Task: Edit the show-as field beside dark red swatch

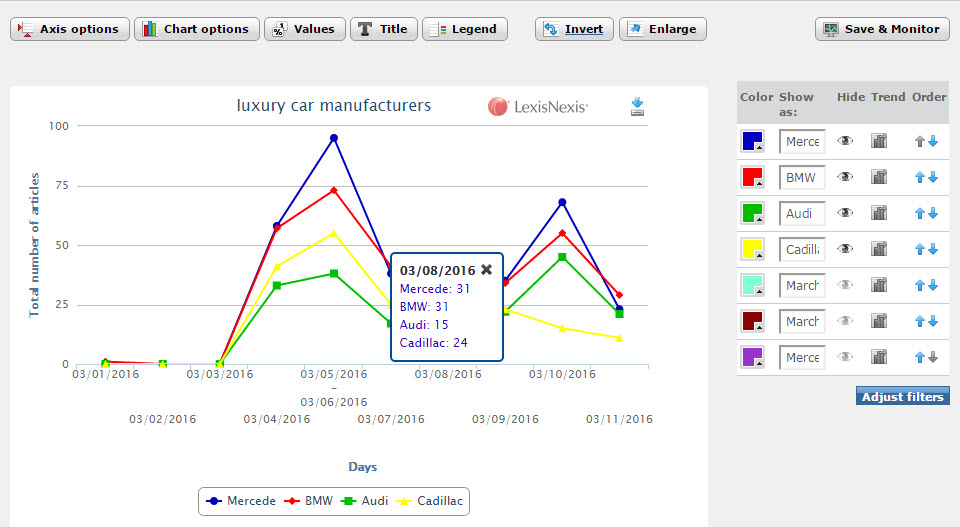Action: 802,321
